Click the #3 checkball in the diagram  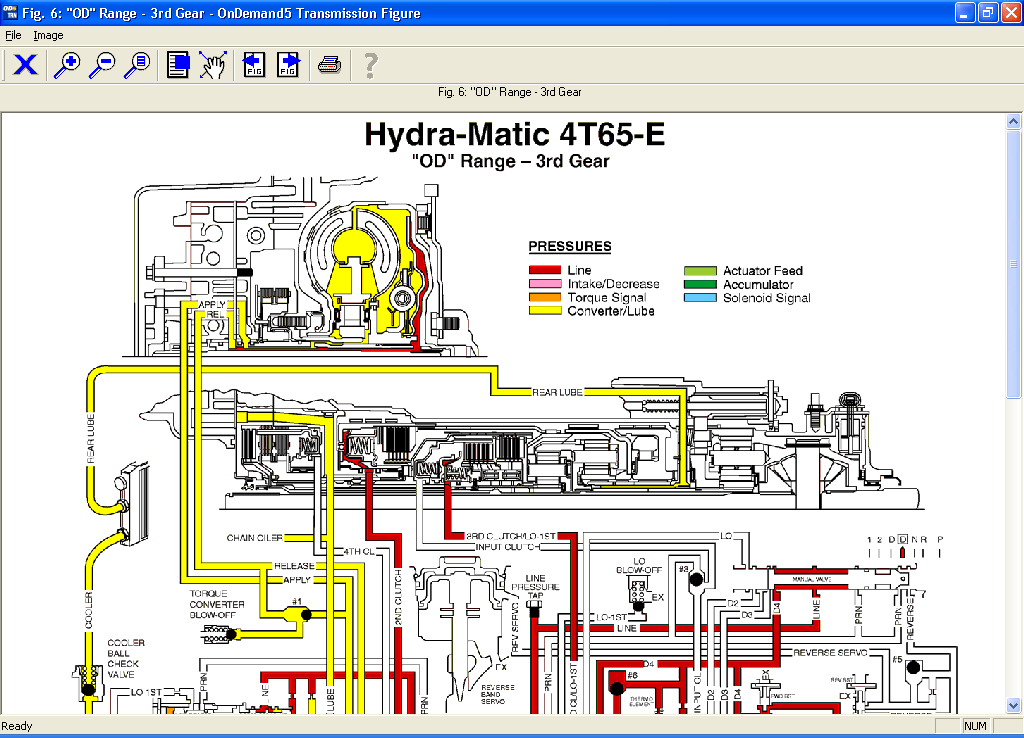pos(696,579)
